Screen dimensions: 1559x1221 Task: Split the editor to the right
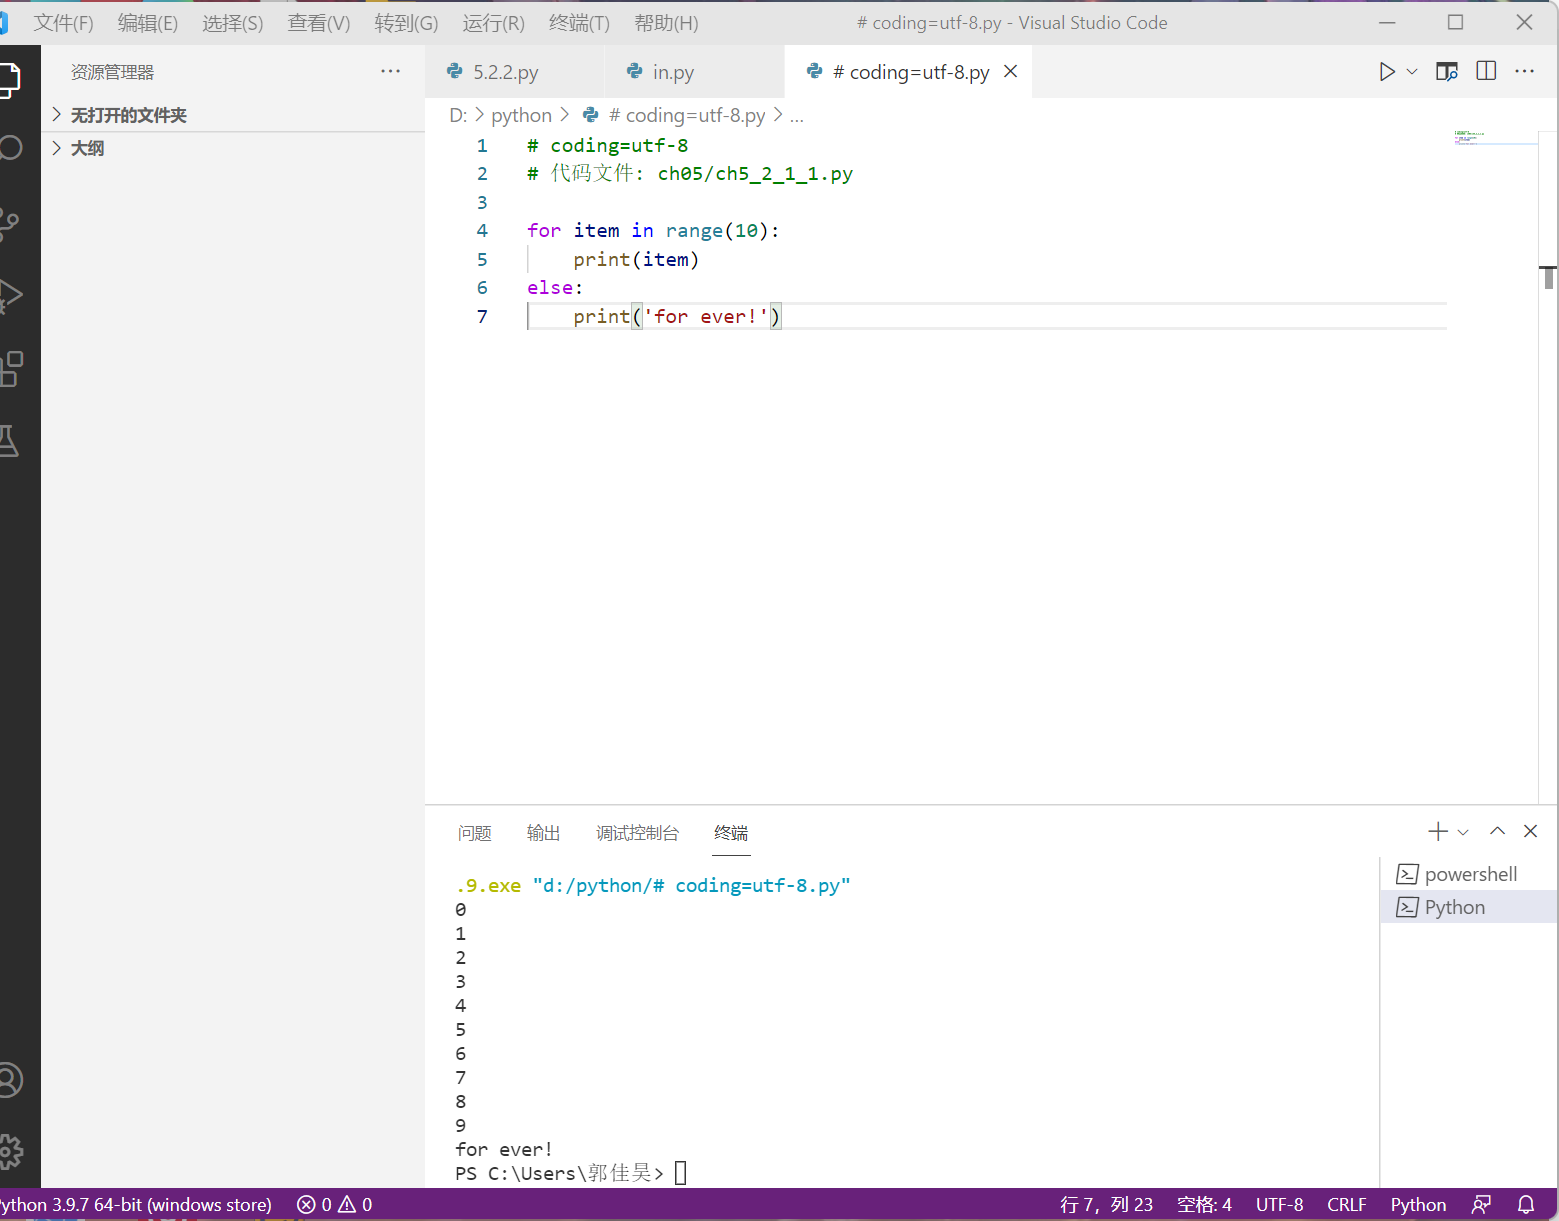coord(1486,71)
